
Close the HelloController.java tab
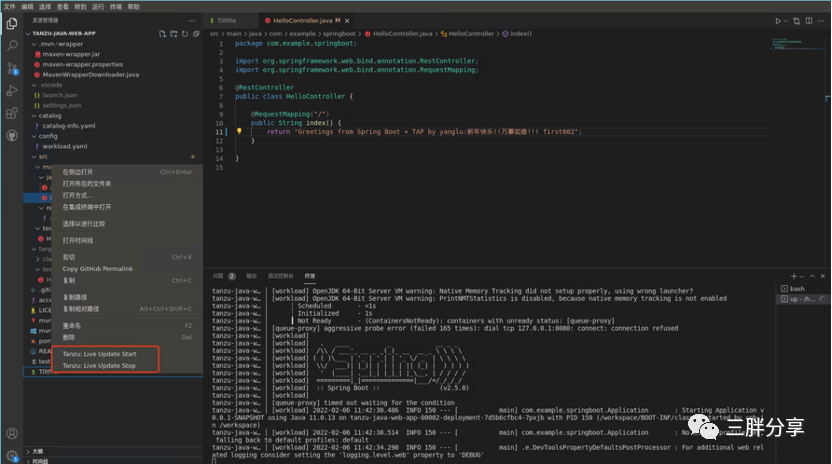(347, 21)
